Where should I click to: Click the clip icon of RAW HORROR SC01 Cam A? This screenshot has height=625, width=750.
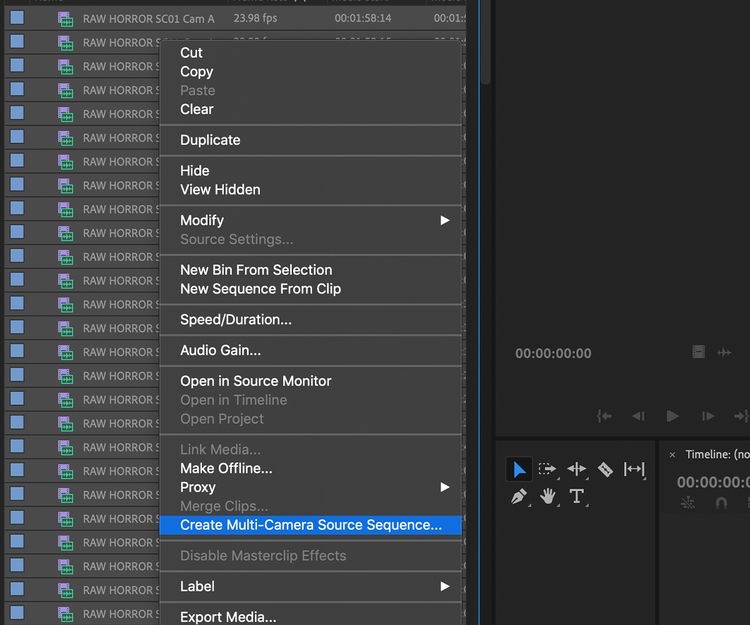click(x=66, y=19)
